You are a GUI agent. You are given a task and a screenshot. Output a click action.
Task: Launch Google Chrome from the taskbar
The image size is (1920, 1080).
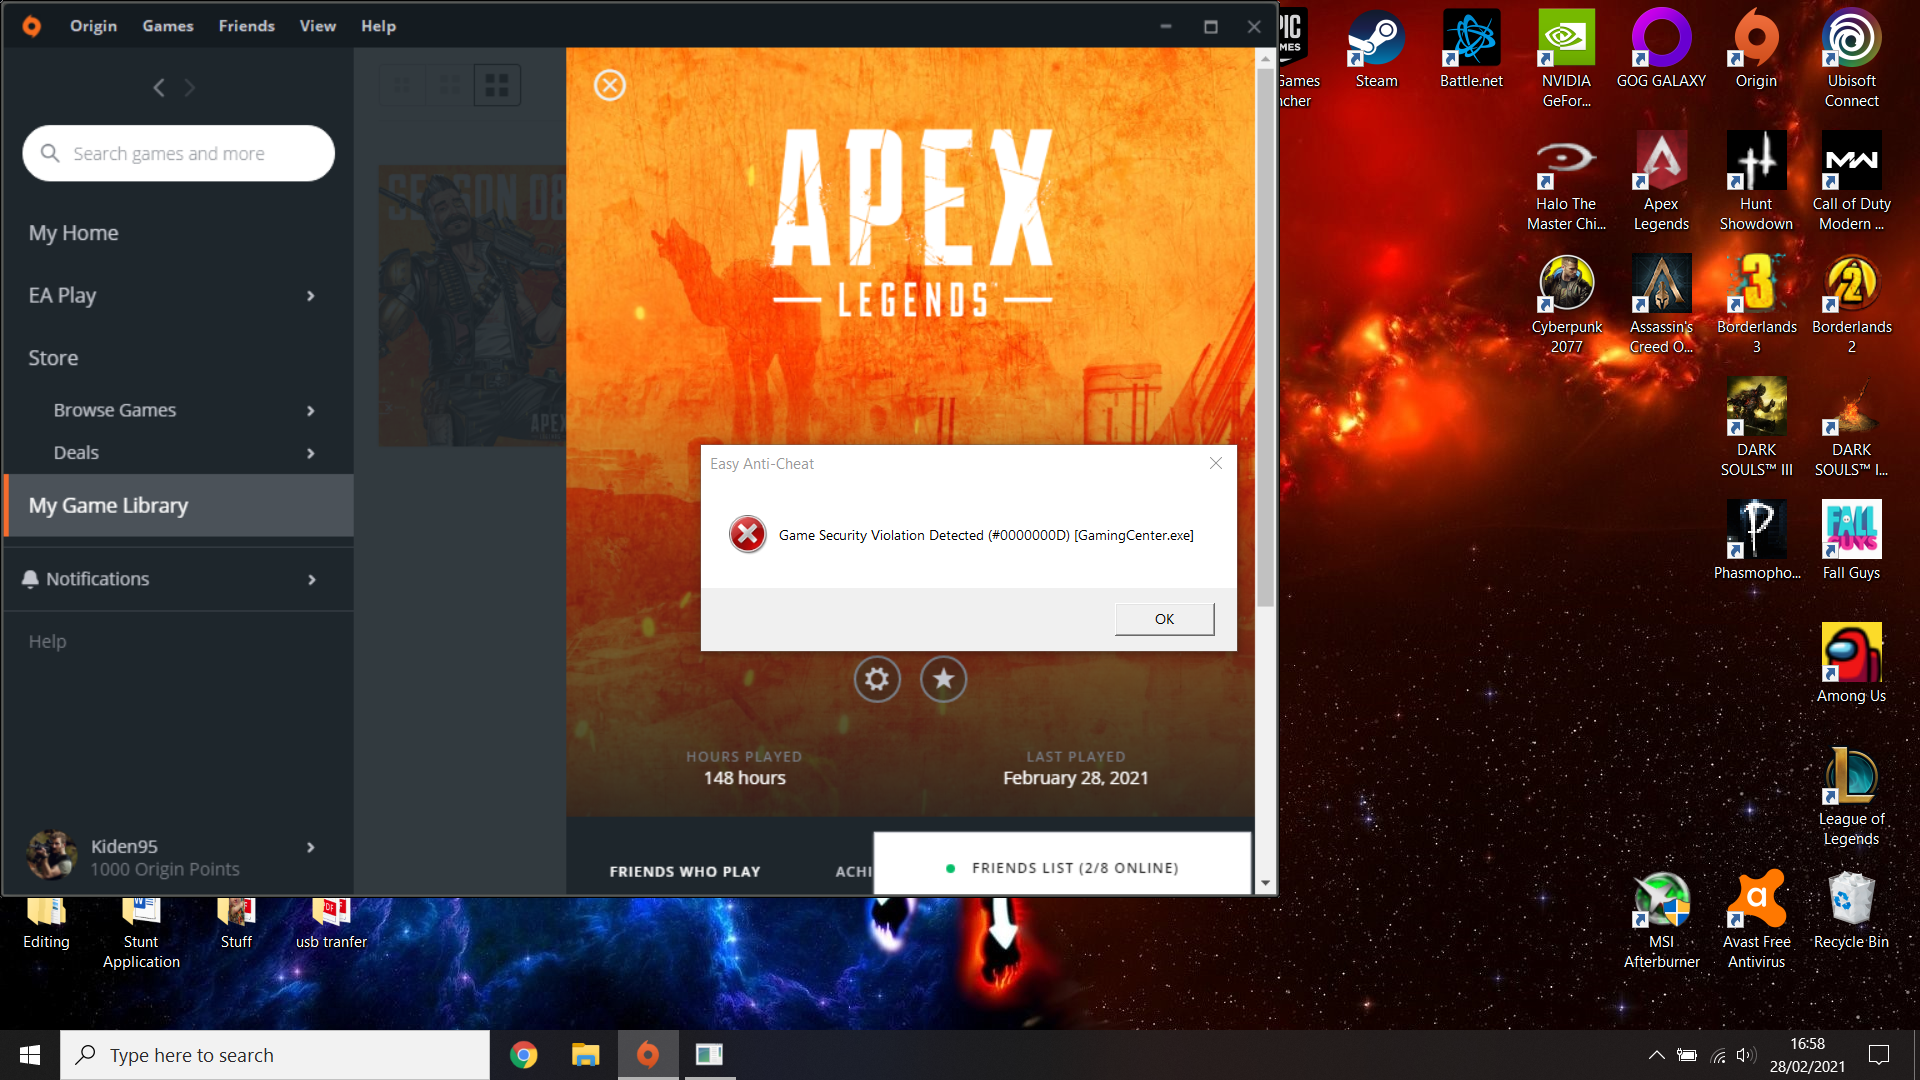(524, 1055)
